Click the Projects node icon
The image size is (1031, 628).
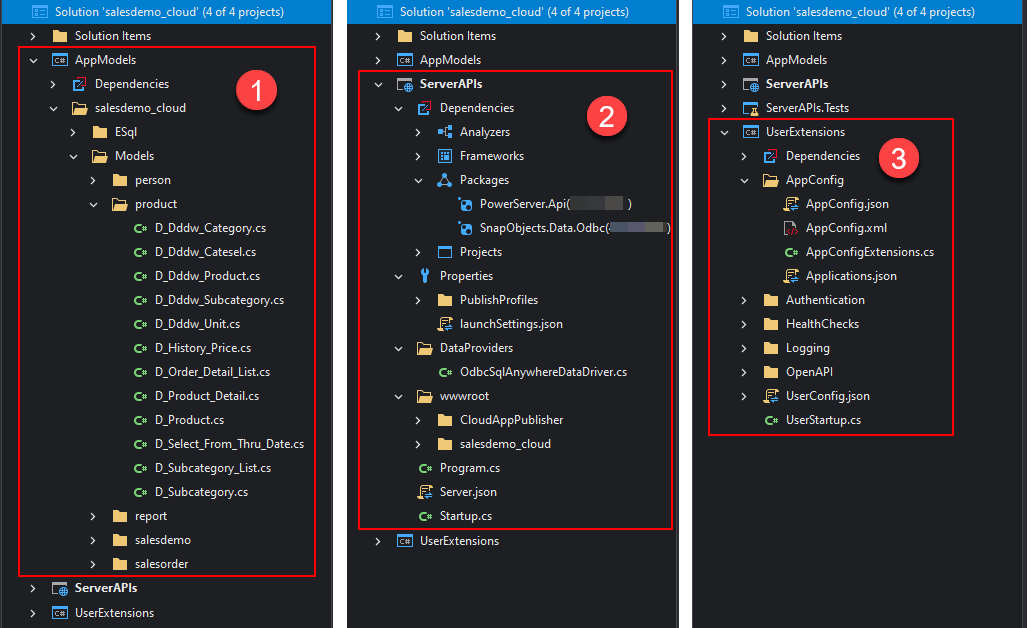pyautogui.click(x=445, y=252)
